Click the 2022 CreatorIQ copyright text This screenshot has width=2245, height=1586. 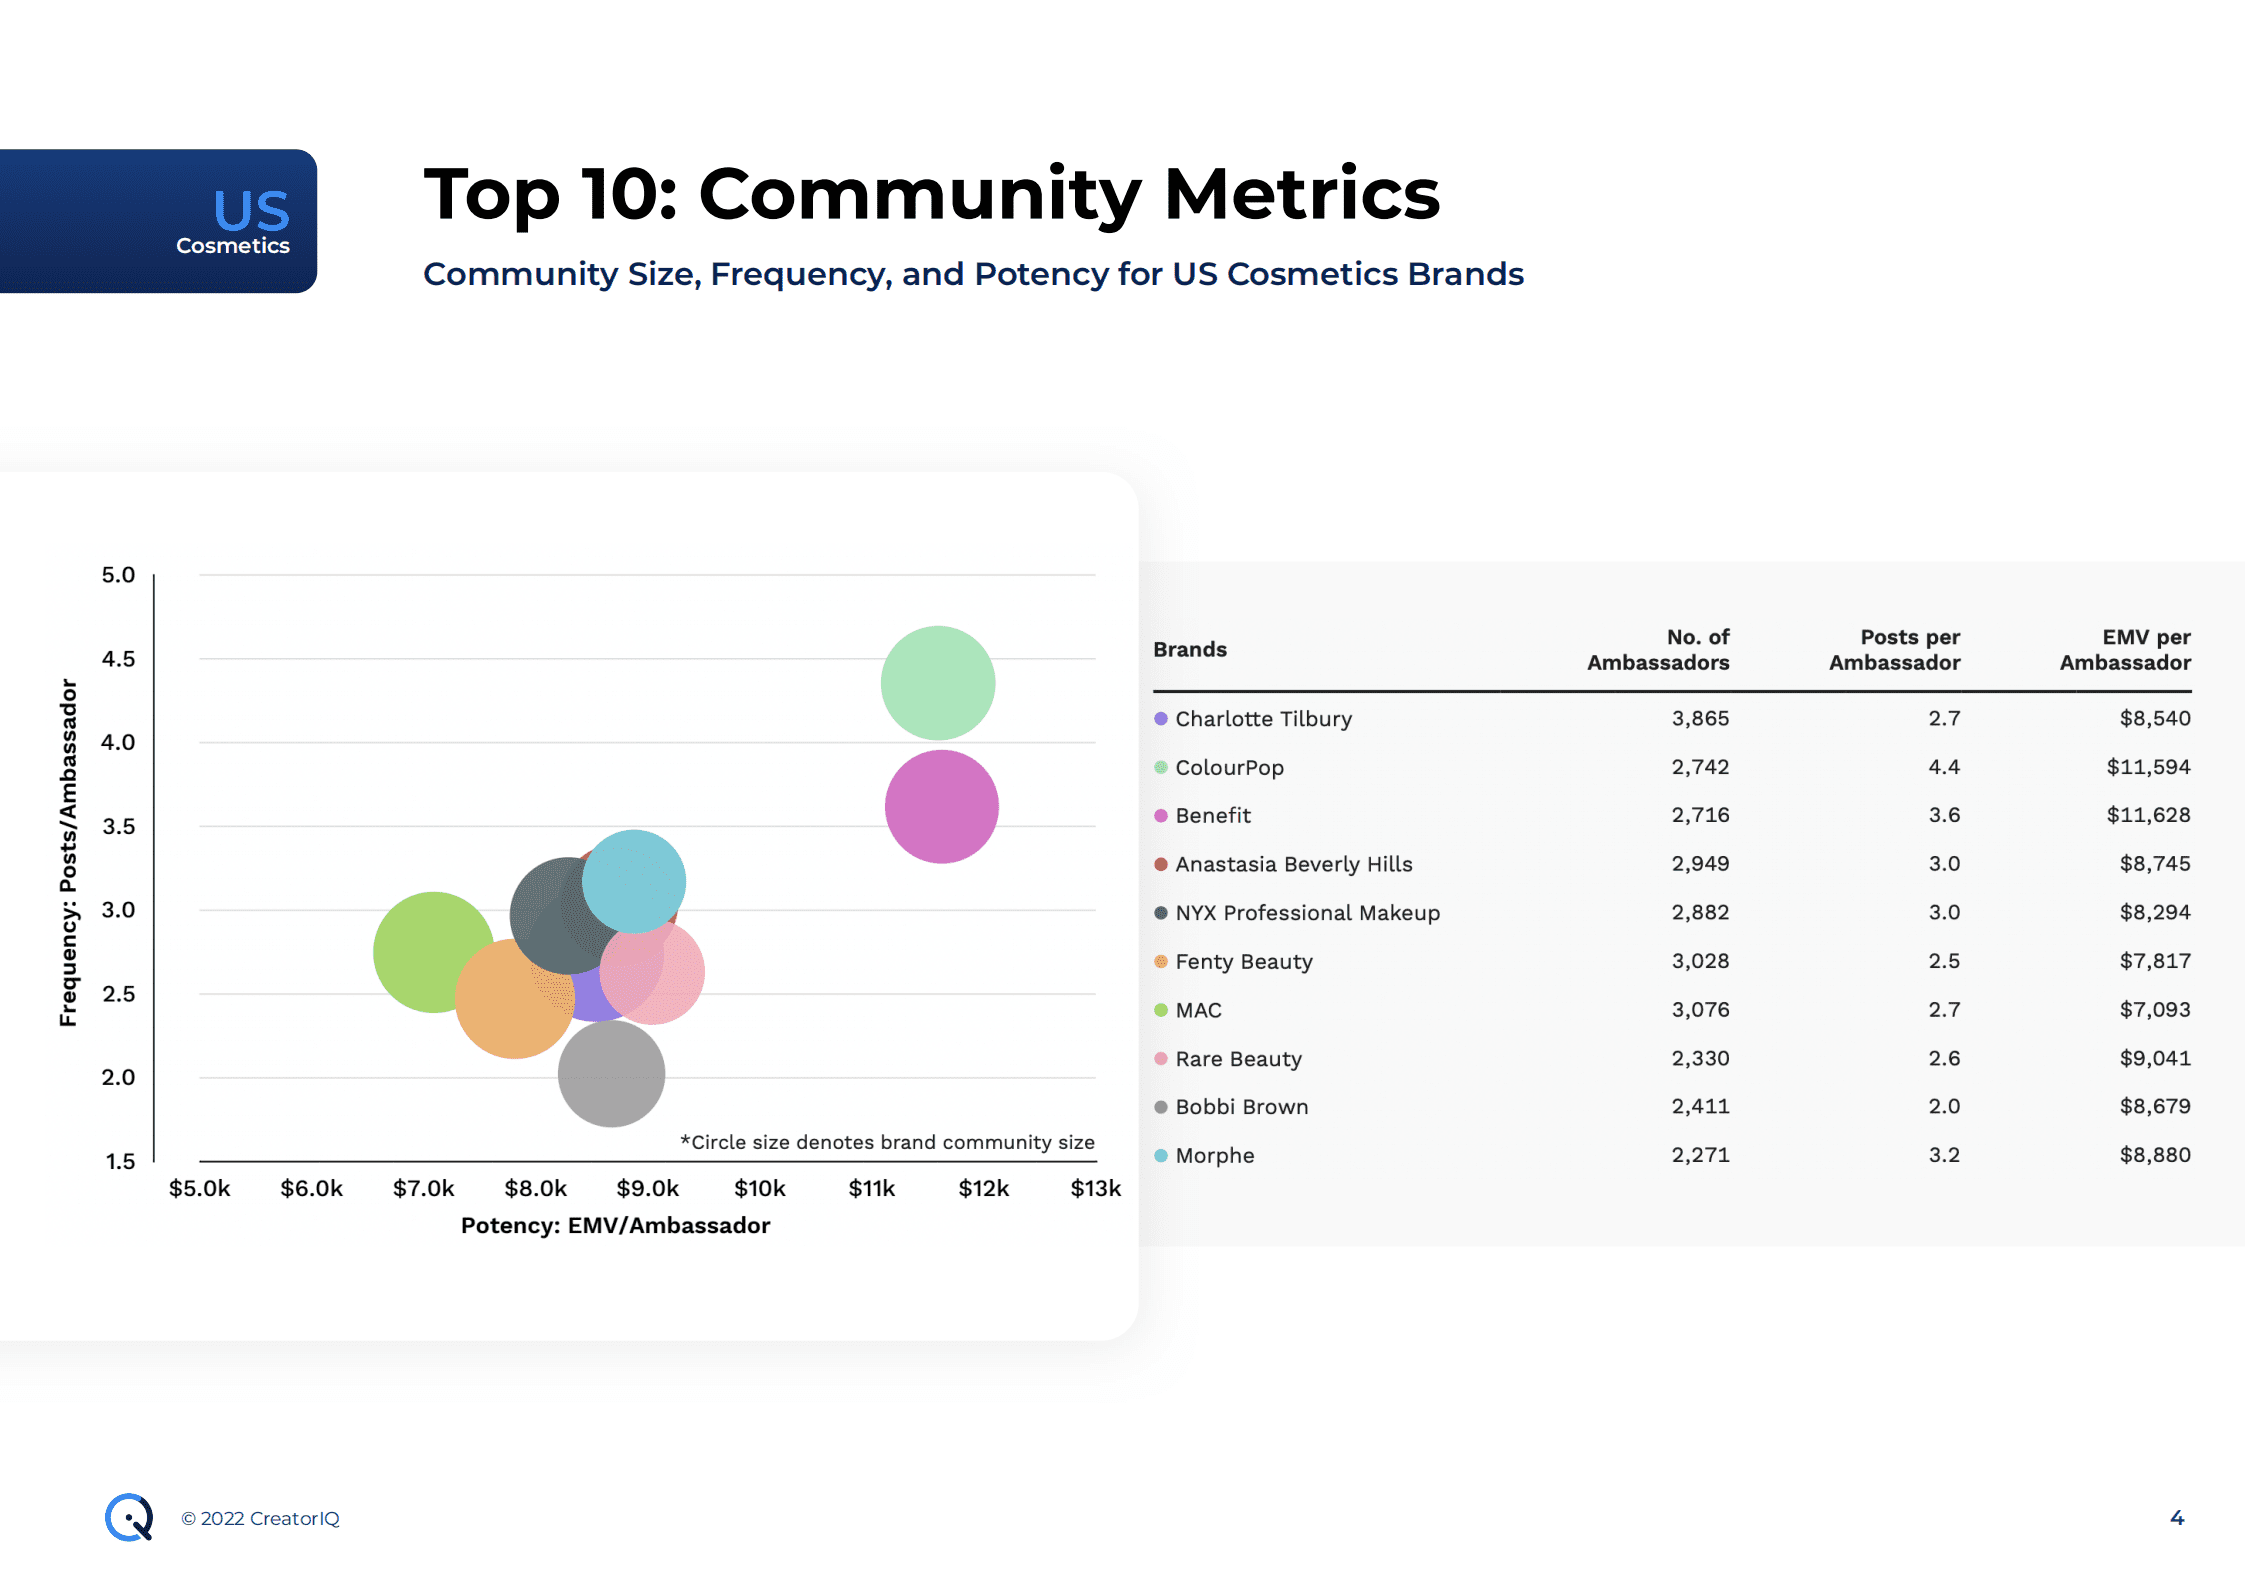click(260, 1518)
